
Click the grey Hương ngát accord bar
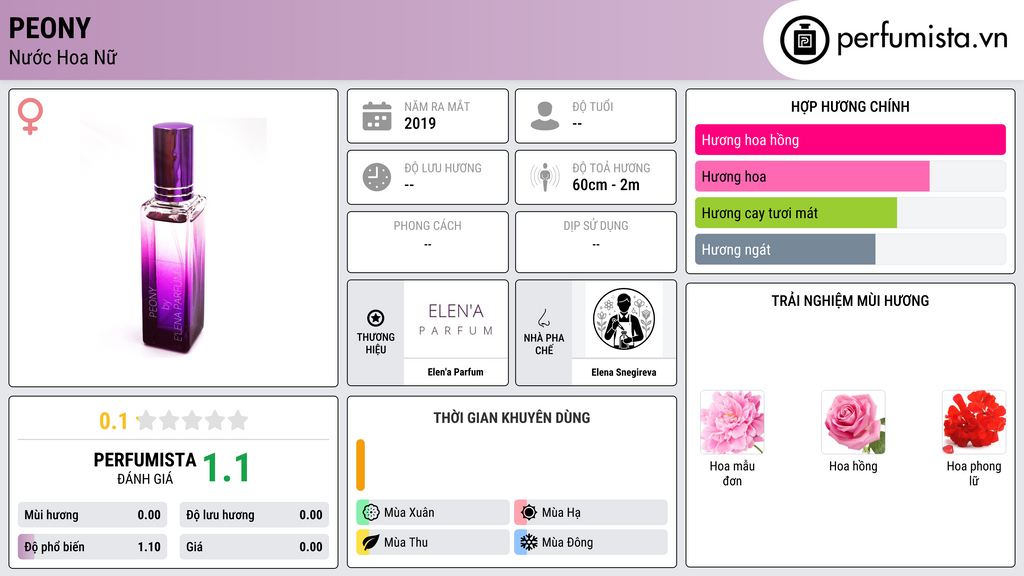pyautogui.click(x=785, y=249)
